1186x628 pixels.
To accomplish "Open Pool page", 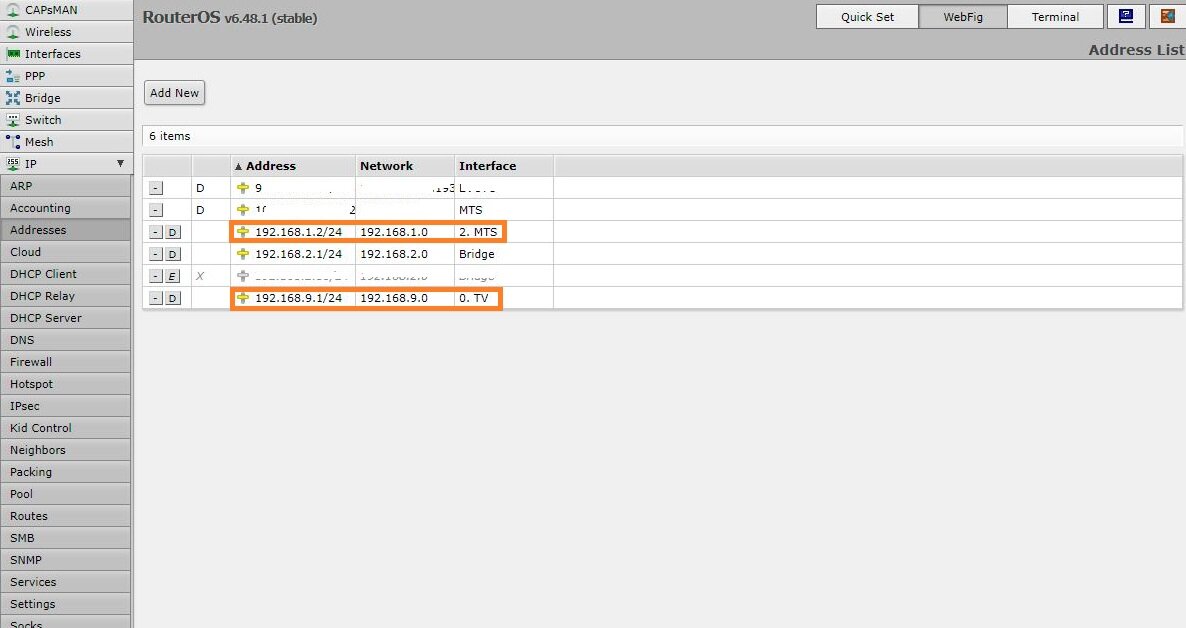I will tap(66, 493).
